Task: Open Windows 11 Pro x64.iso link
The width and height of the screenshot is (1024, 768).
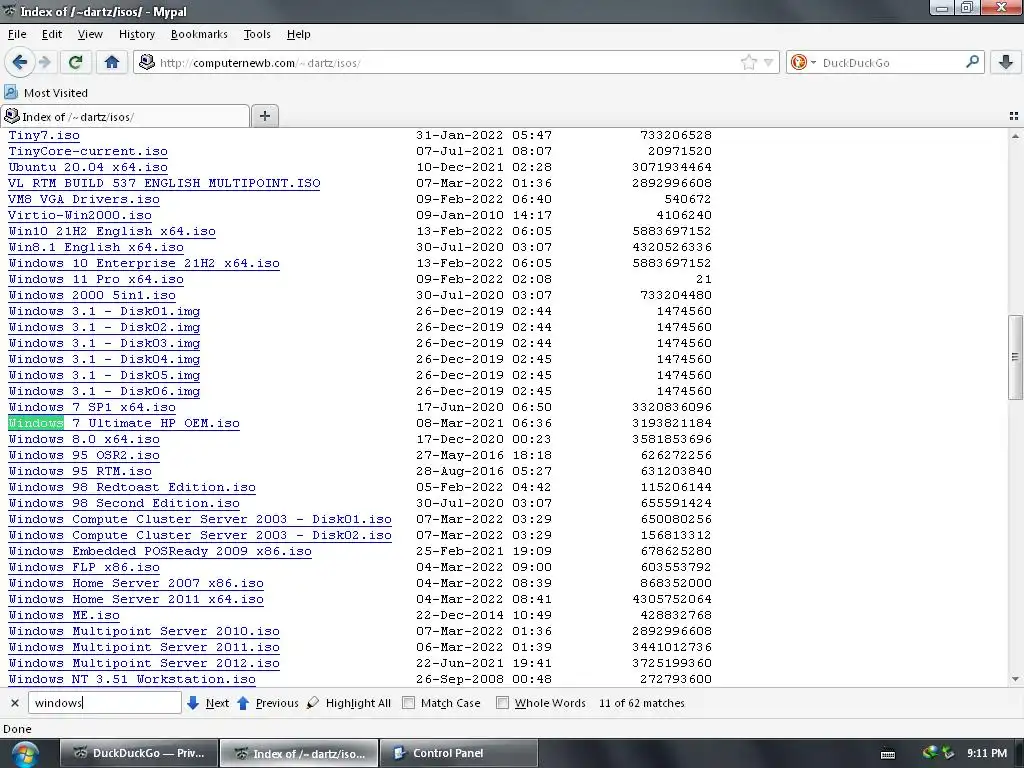Action: click(96, 279)
